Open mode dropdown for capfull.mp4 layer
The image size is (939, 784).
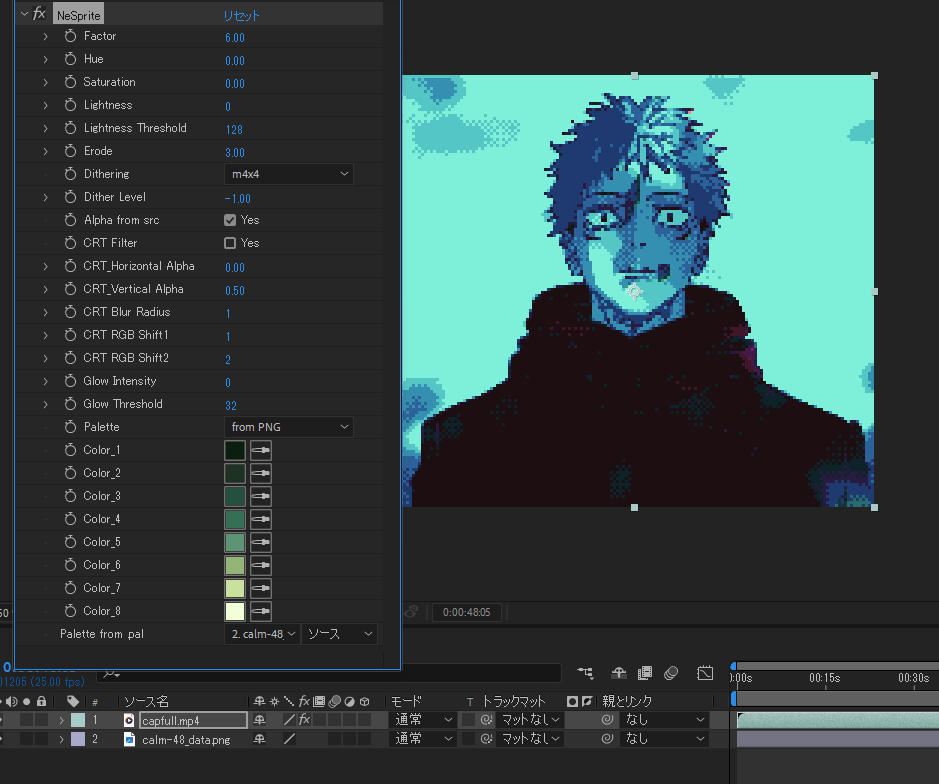tap(422, 719)
